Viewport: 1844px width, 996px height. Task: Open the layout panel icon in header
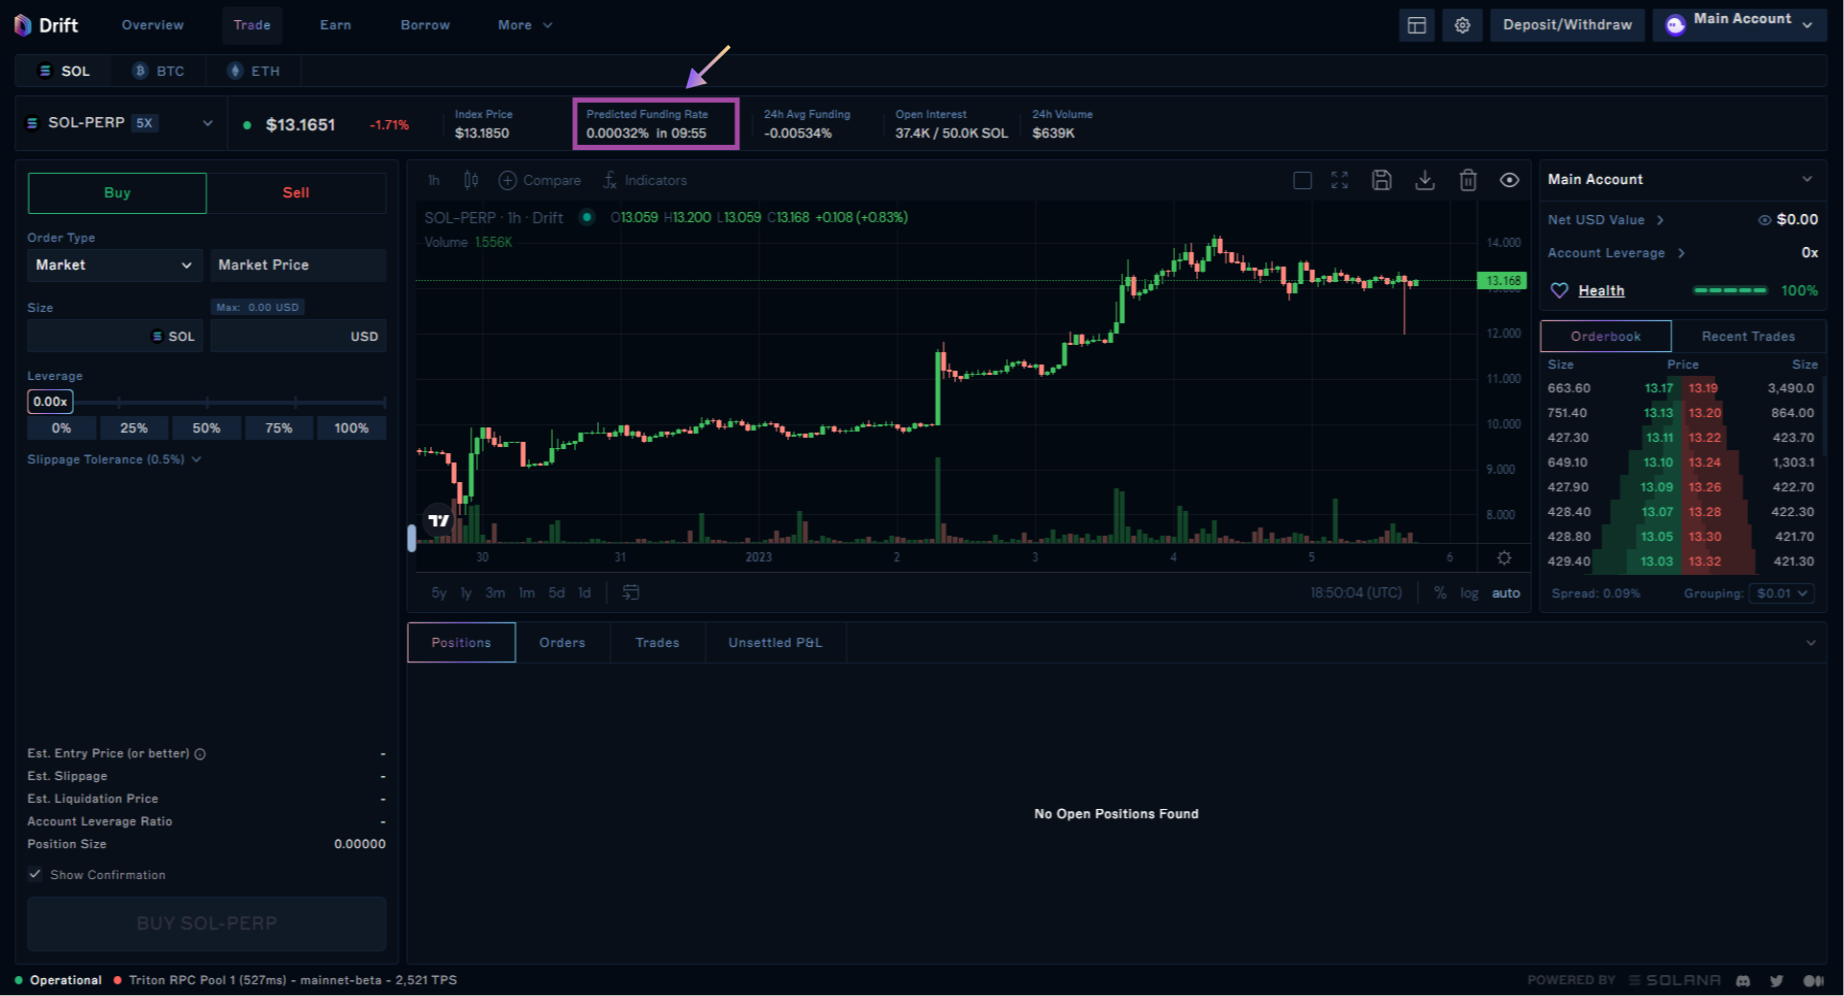pyautogui.click(x=1416, y=25)
